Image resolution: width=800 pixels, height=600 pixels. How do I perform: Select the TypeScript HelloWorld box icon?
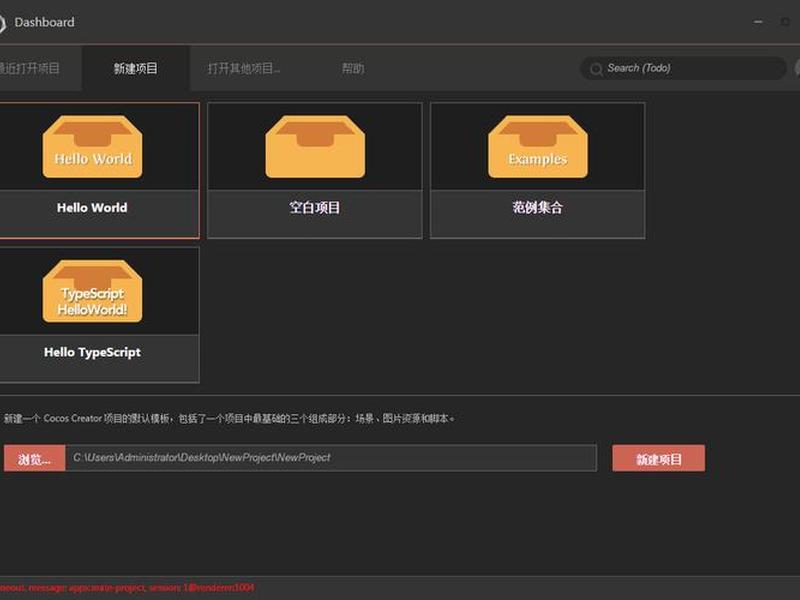[92, 291]
